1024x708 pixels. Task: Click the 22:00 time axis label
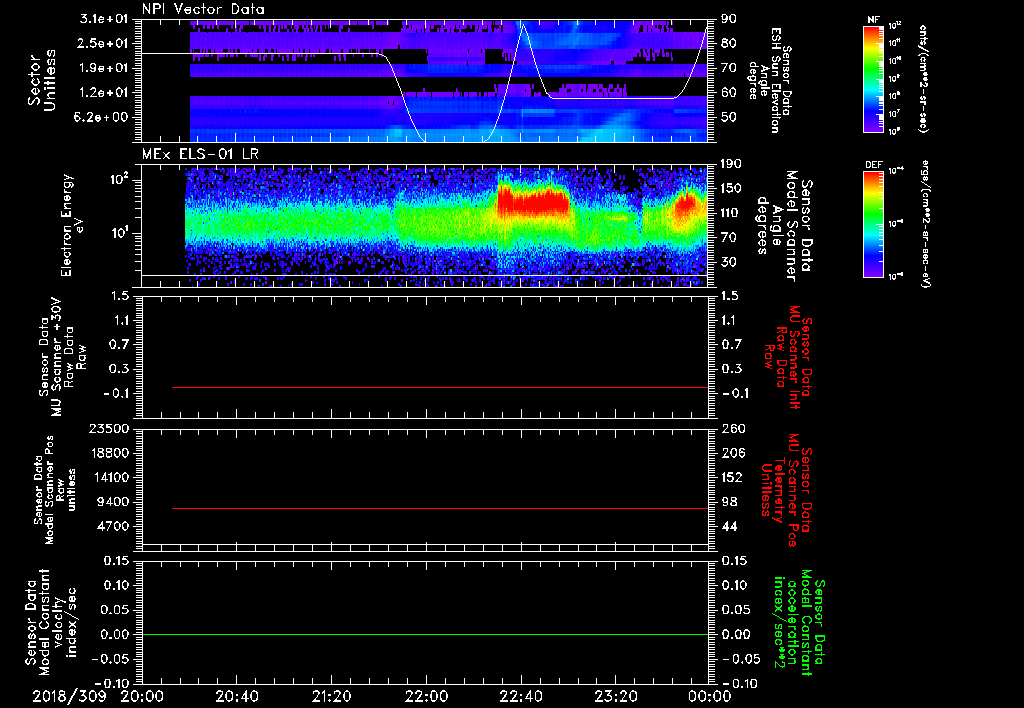(426, 696)
